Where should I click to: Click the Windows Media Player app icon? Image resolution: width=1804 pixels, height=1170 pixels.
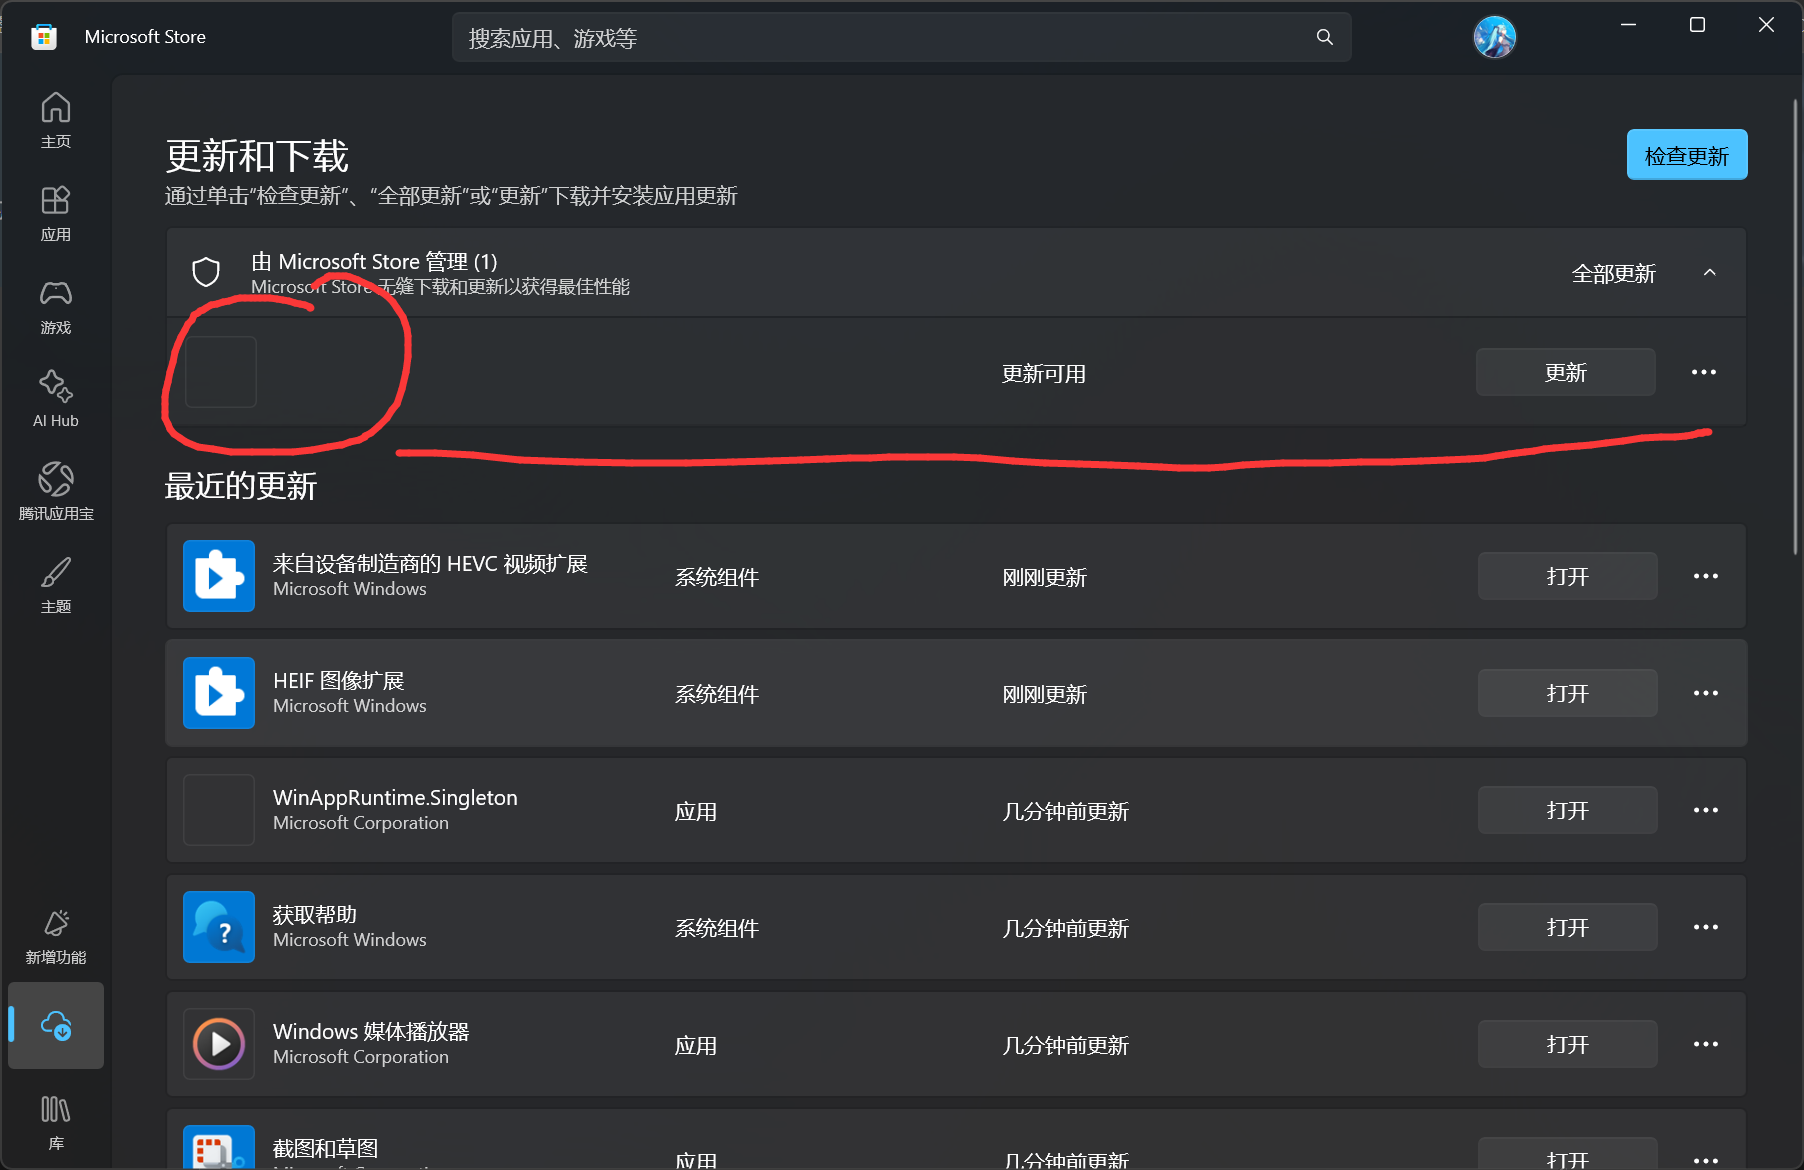[219, 1044]
